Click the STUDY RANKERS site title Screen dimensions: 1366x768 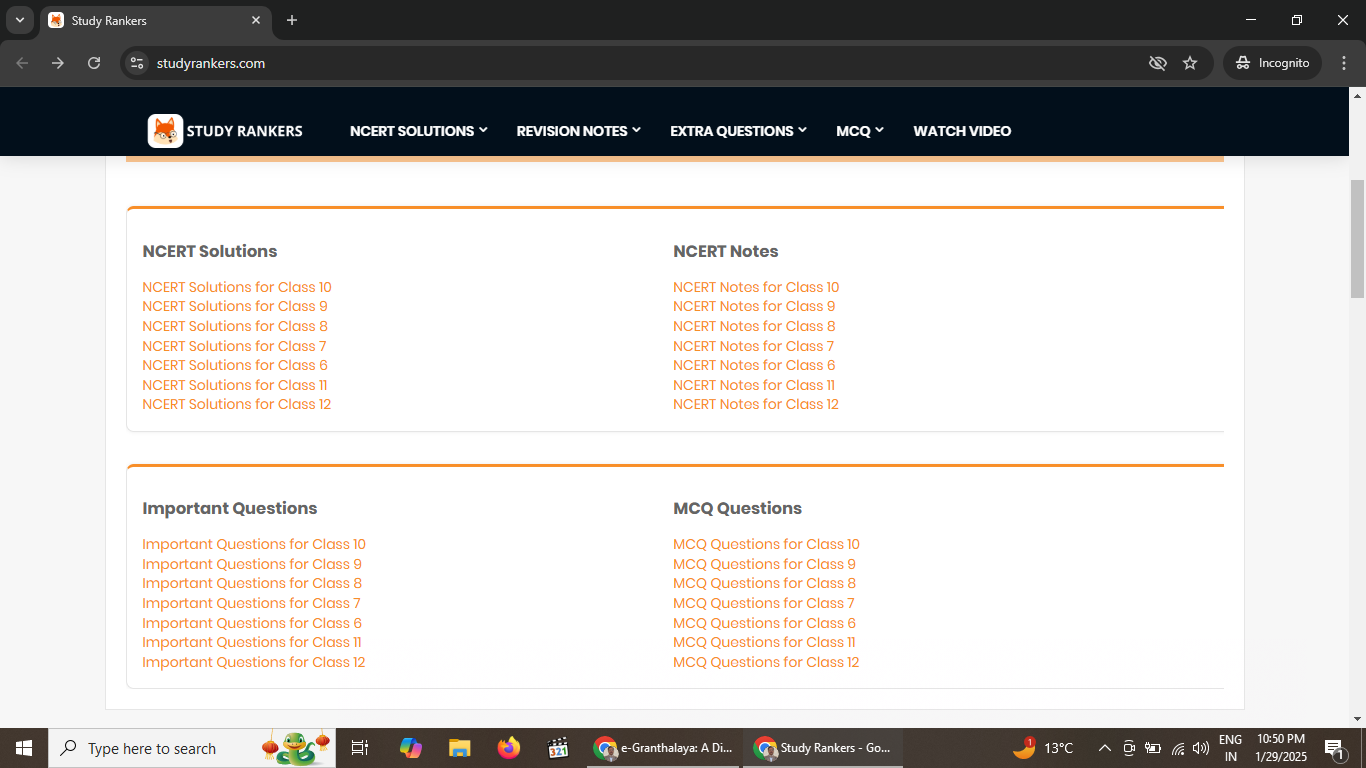(244, 131)
